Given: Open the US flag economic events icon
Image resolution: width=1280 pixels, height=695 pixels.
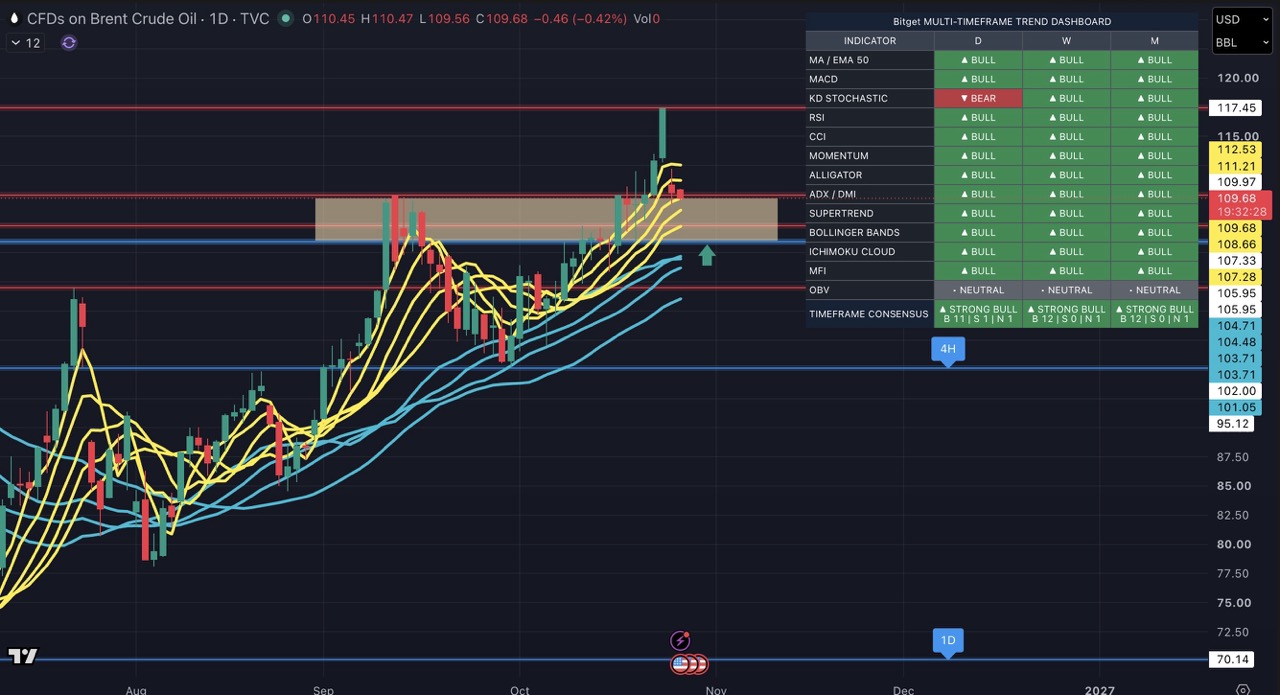Looking at the screenshot, I should click(x=681, y=663).
